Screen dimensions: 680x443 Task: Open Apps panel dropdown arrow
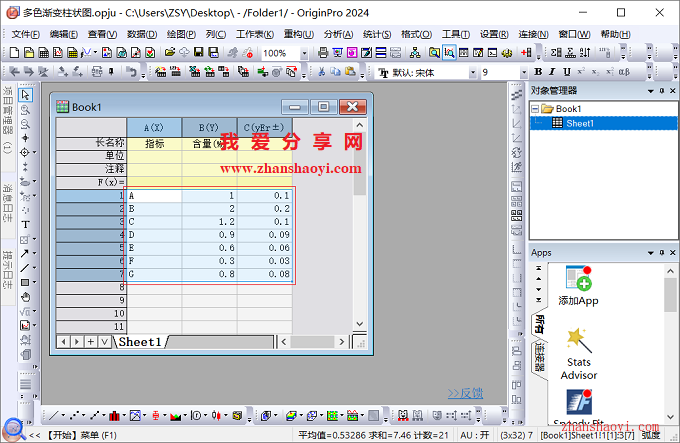[651, 253]
